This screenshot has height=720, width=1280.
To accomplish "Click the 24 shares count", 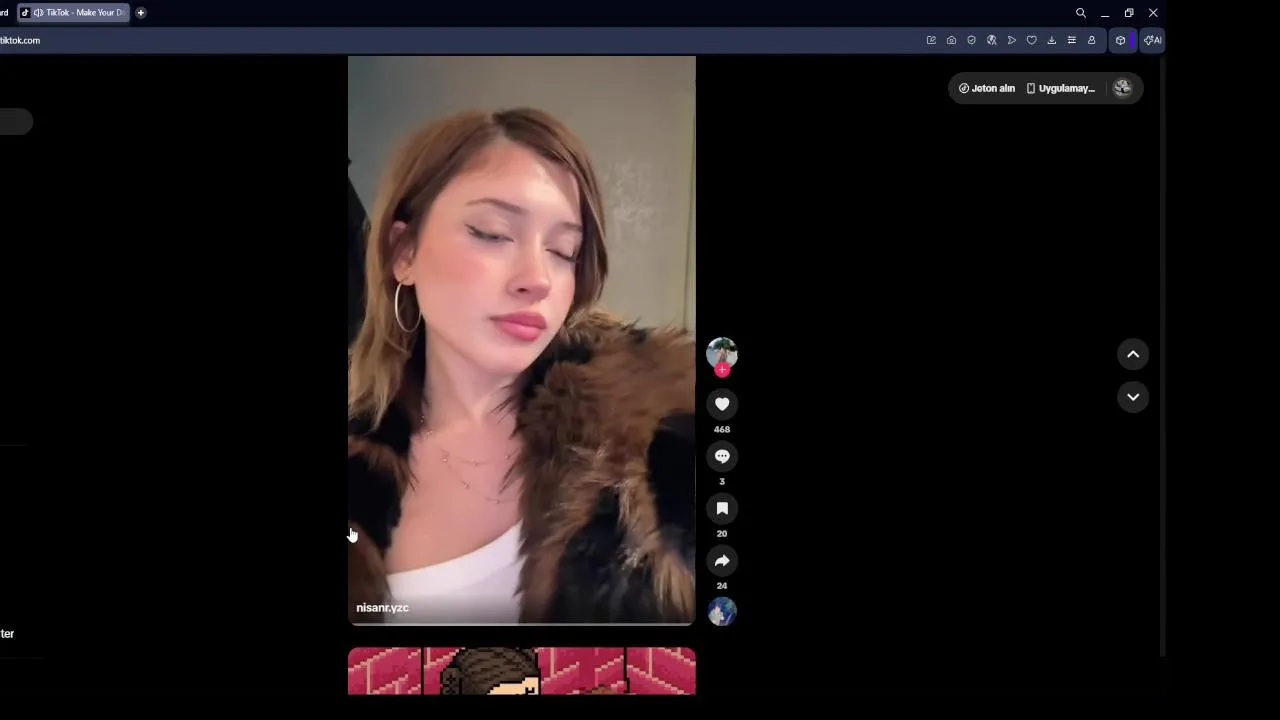I will (x=722, y=586).
